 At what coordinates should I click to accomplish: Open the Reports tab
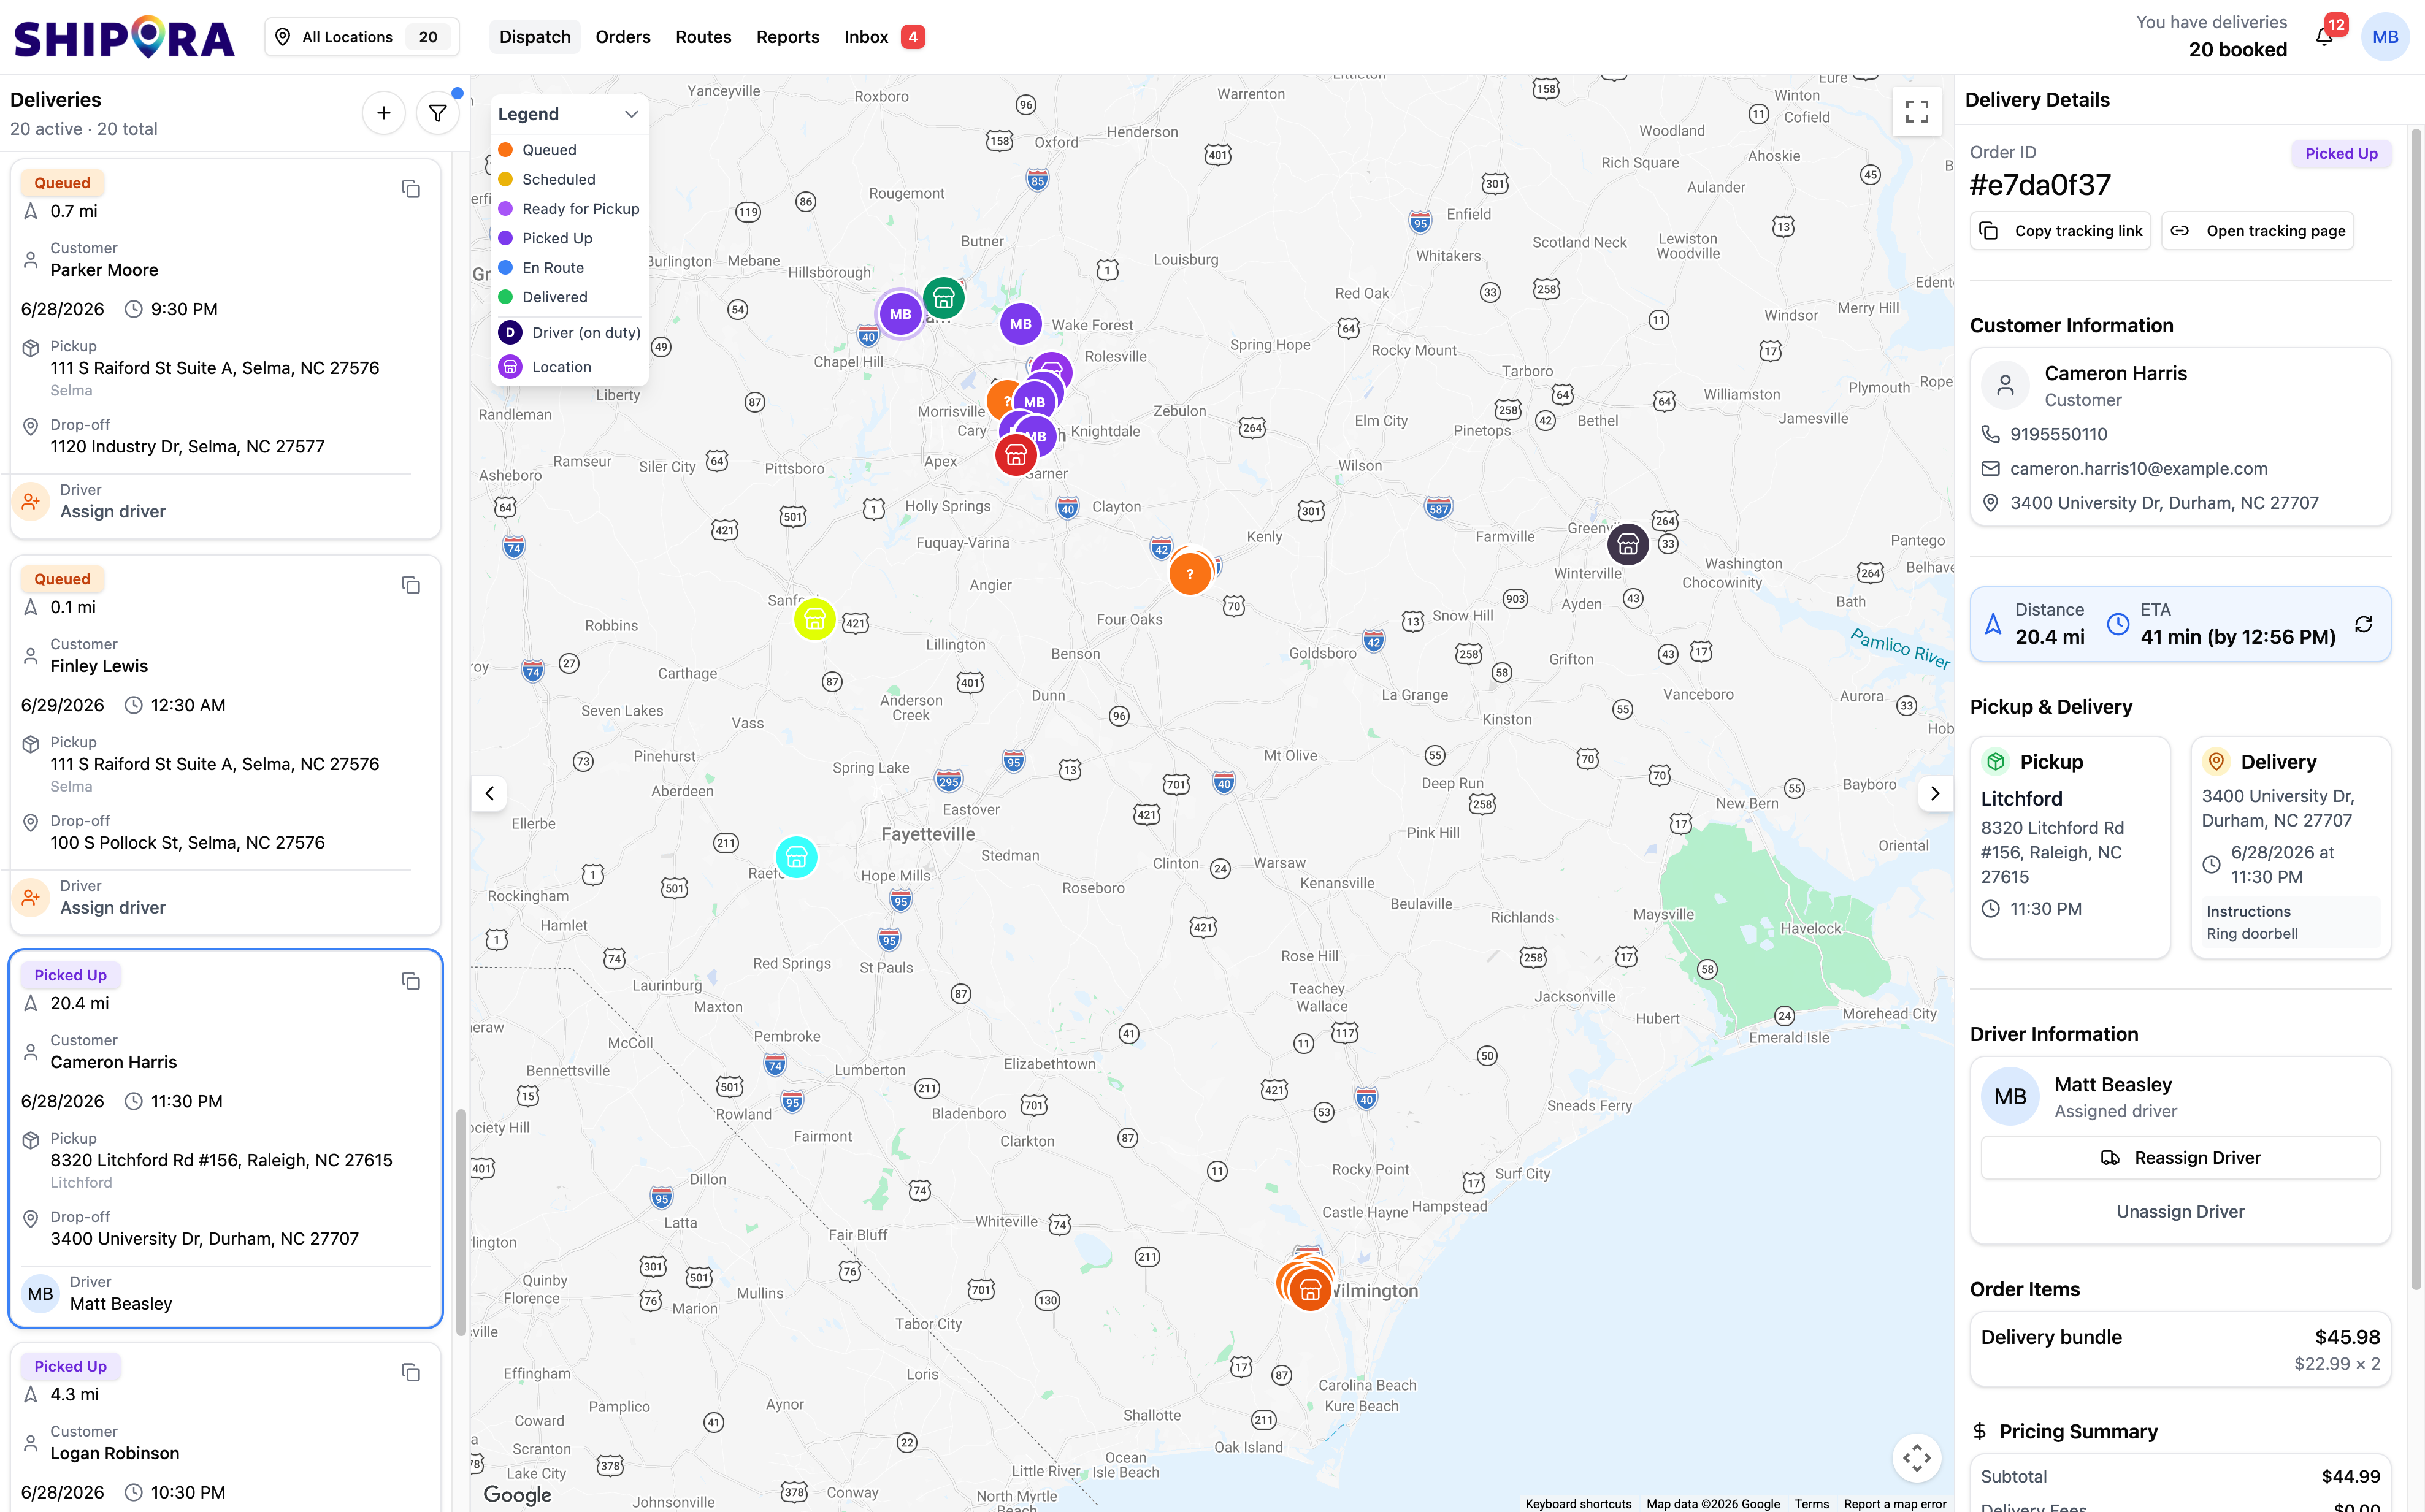pos(787,37)
